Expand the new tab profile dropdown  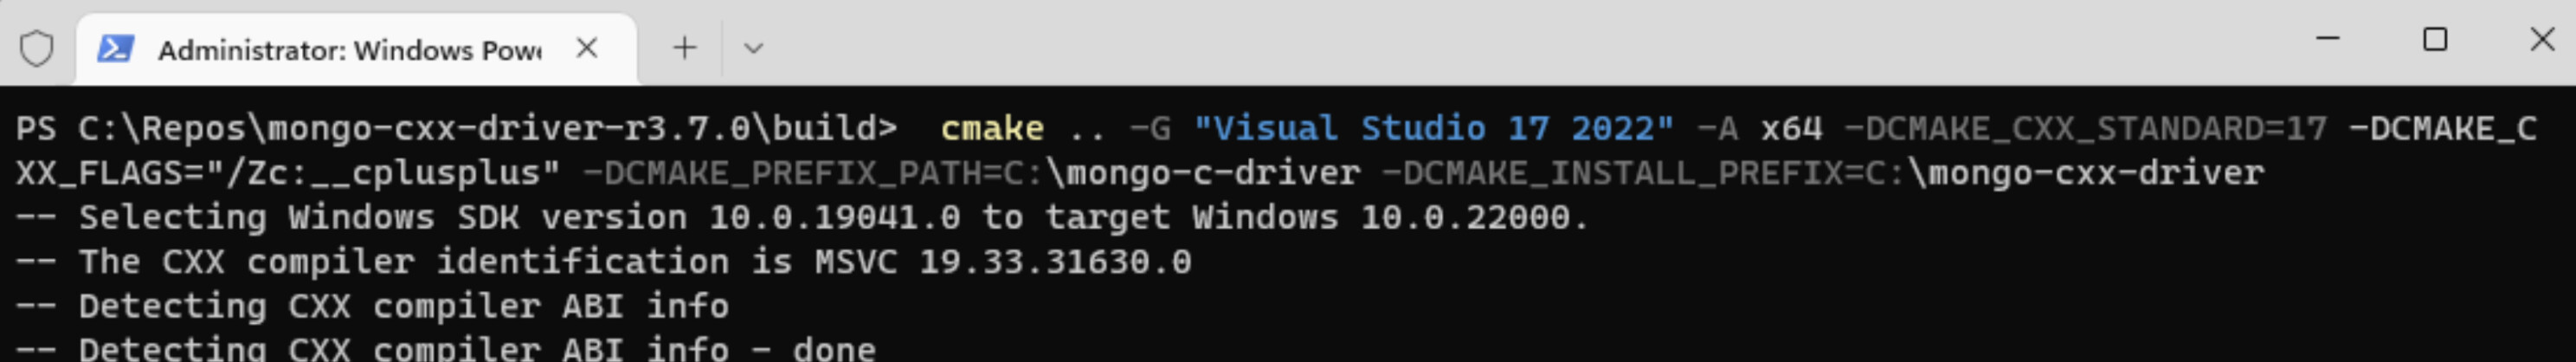pyautogui.click(x=753, y=48)
